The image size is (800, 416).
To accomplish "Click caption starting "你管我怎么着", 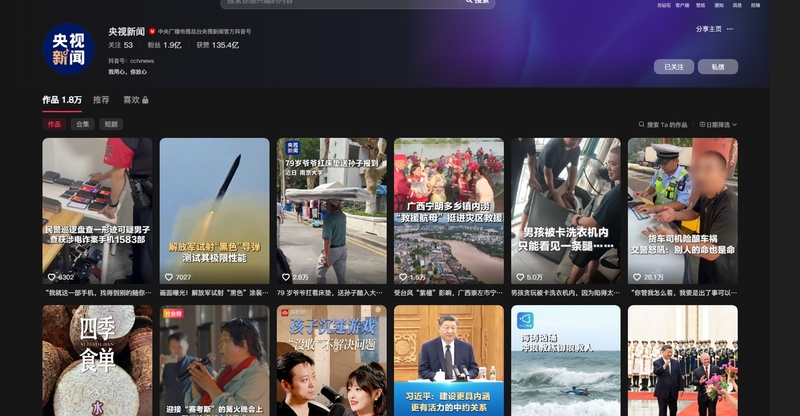I will (x=684, y=293).
